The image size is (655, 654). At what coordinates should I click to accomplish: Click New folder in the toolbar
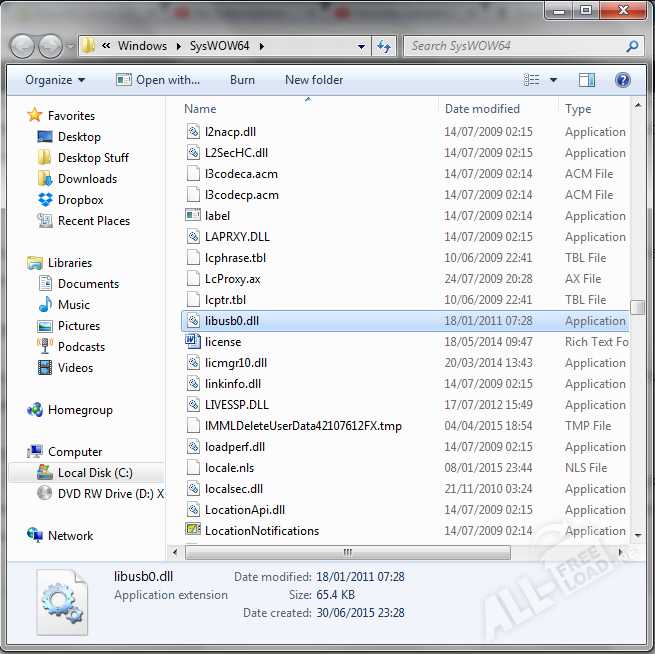pyautogui.click(x=314, y=80)
